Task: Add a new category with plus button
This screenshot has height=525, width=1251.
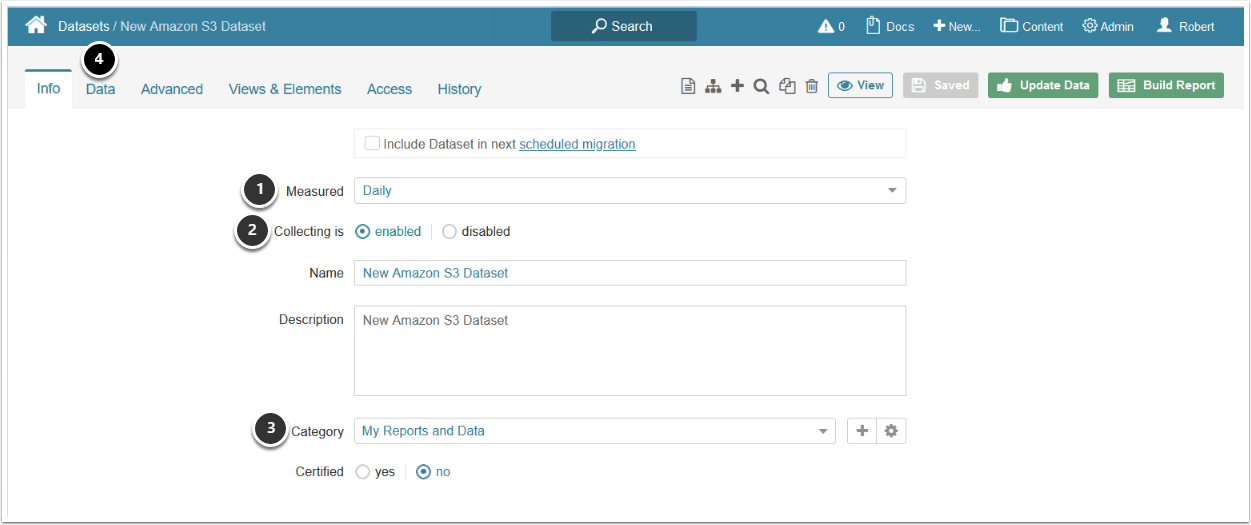Action: click(862, 431)
